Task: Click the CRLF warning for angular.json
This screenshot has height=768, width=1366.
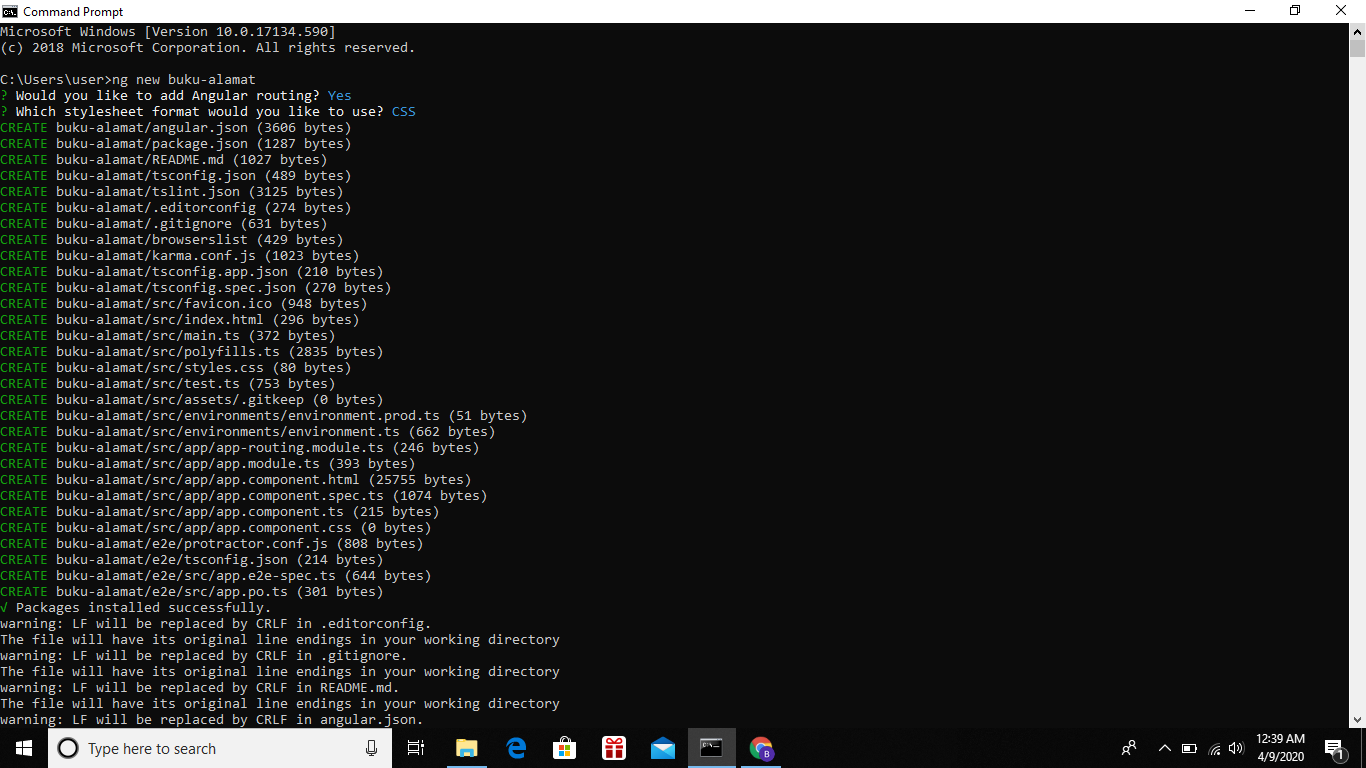Action: [x=212, y=719]
